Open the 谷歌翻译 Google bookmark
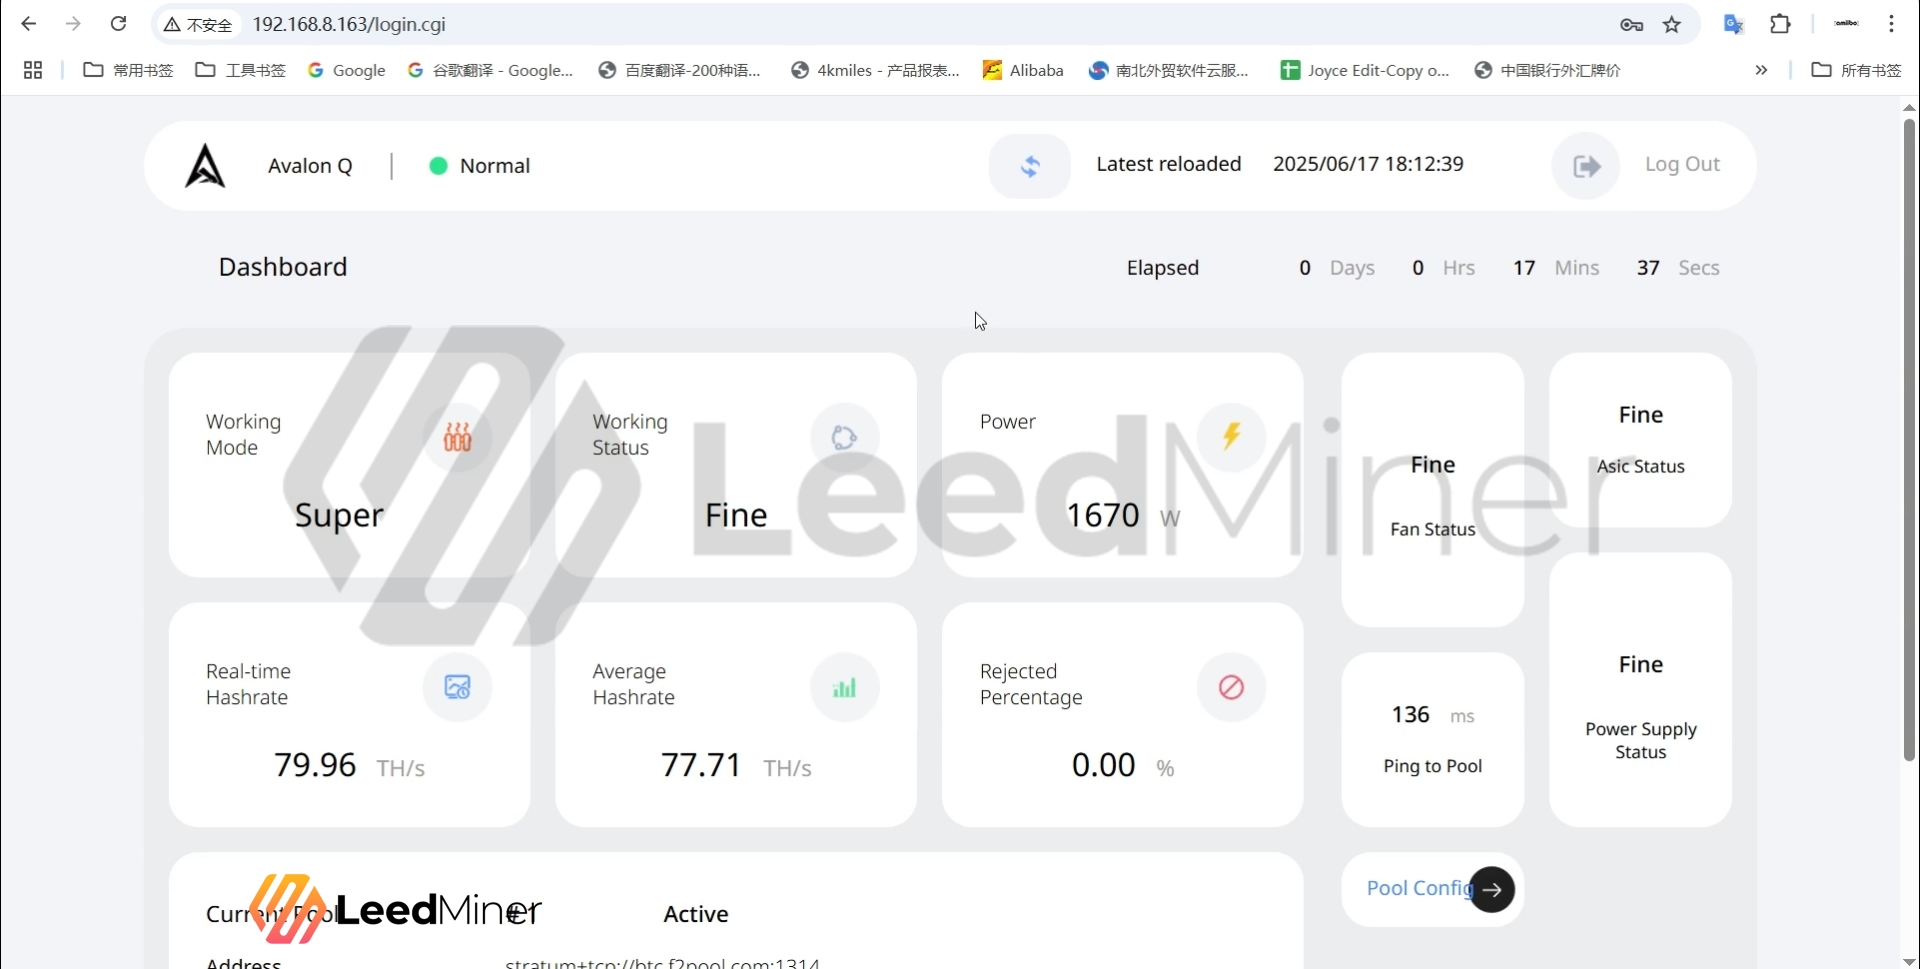 tap(490, 70)
